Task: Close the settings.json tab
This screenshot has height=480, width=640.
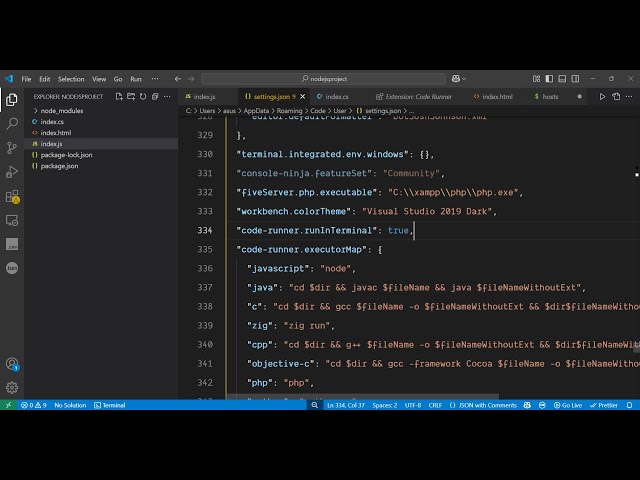Action: 302,97
